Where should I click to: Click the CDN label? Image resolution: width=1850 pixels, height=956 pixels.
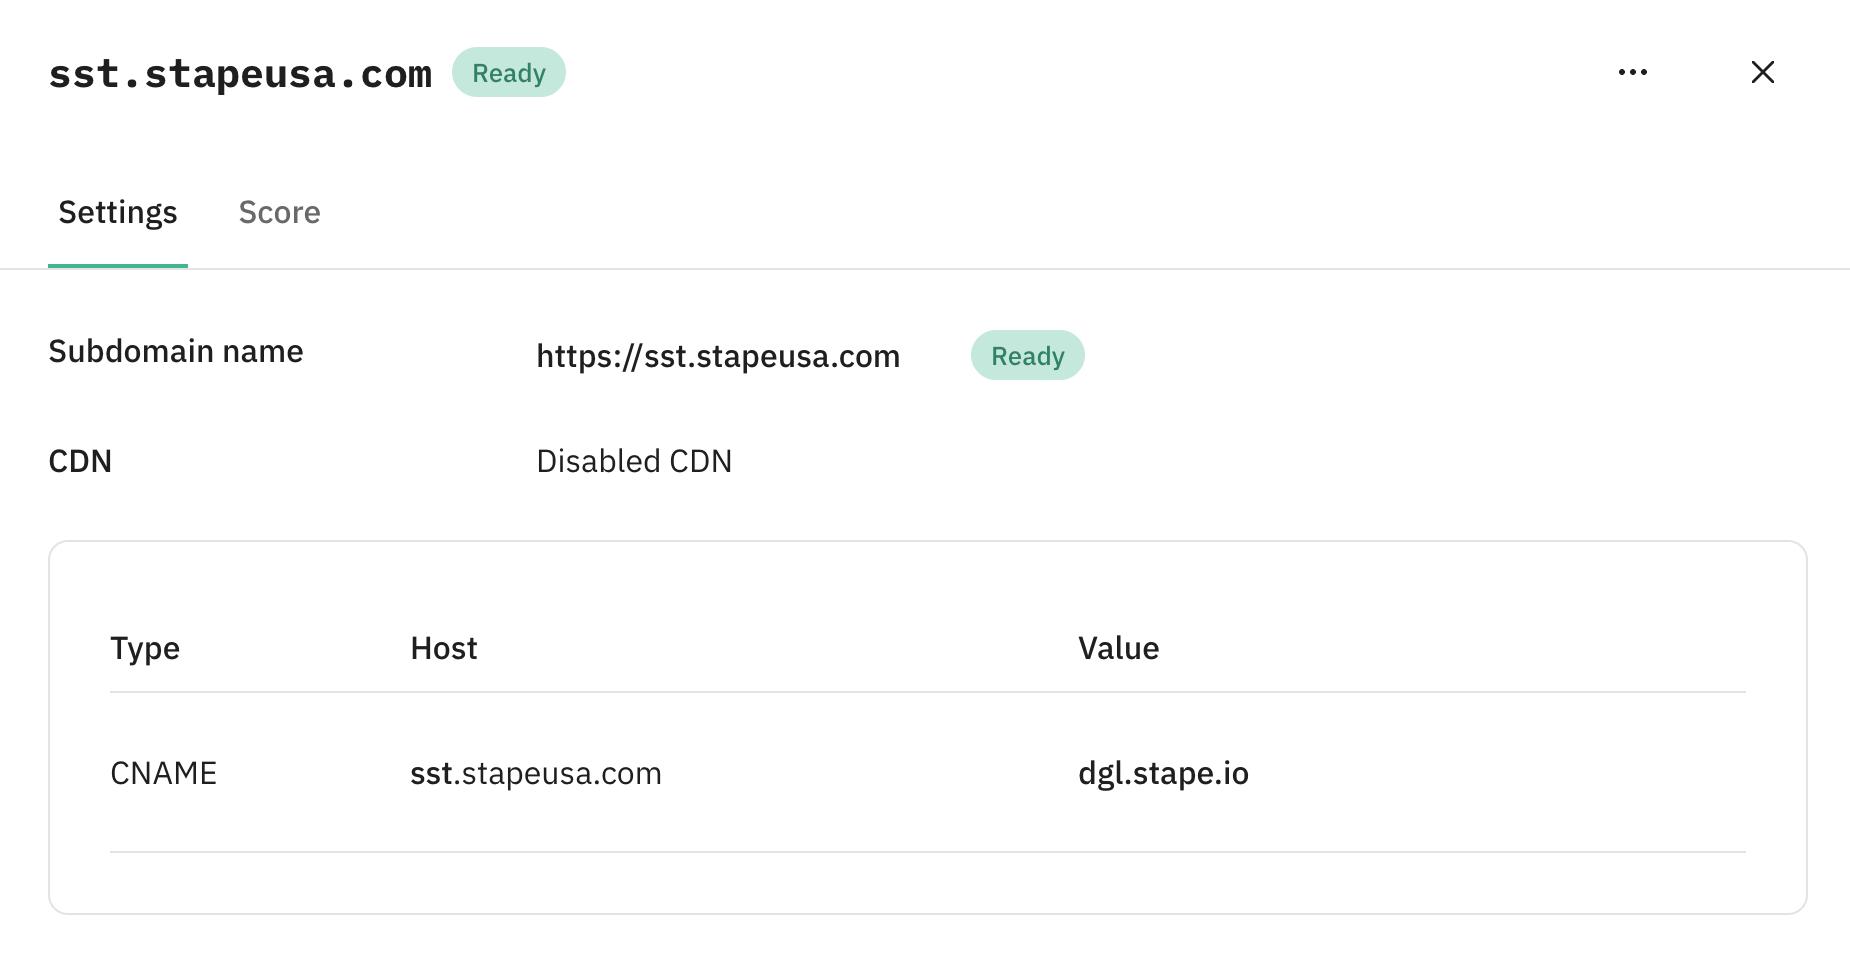tap(80, 461)
